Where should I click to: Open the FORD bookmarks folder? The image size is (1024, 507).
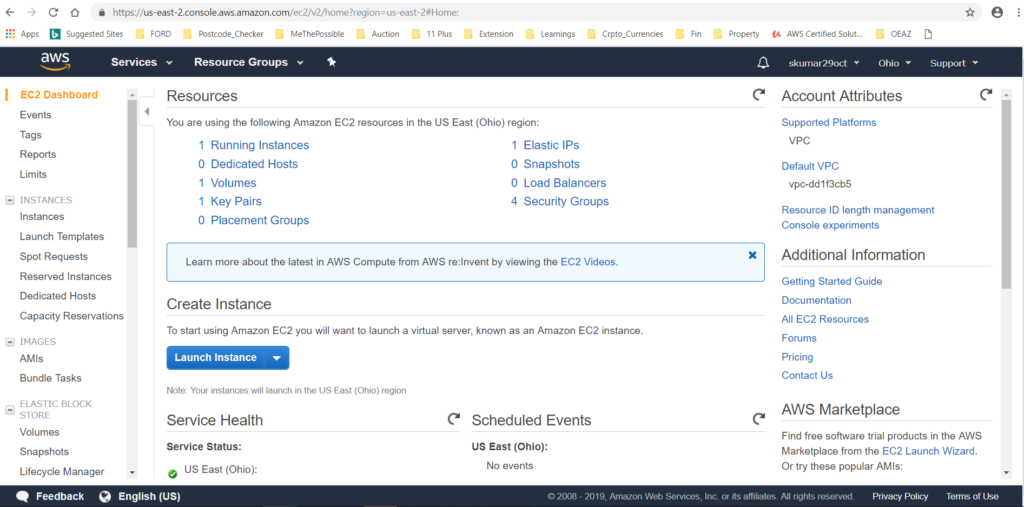pyautogui.click(x=153, y=34)
